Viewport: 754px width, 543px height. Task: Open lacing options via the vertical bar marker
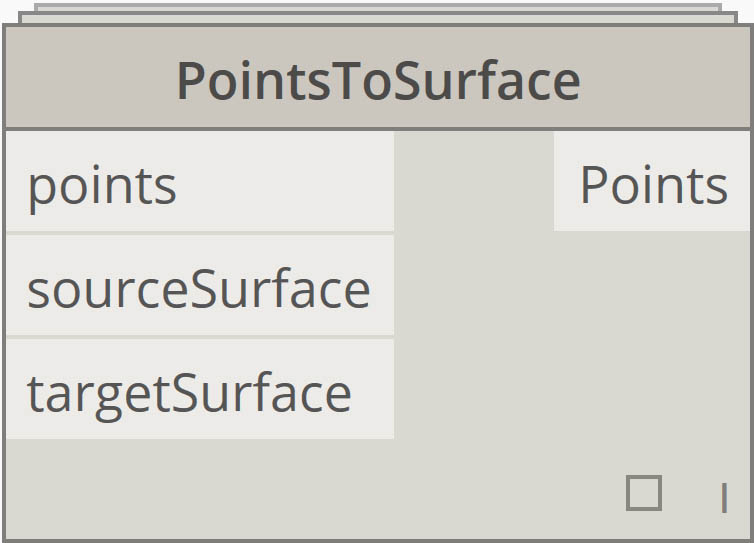[724, 497]
